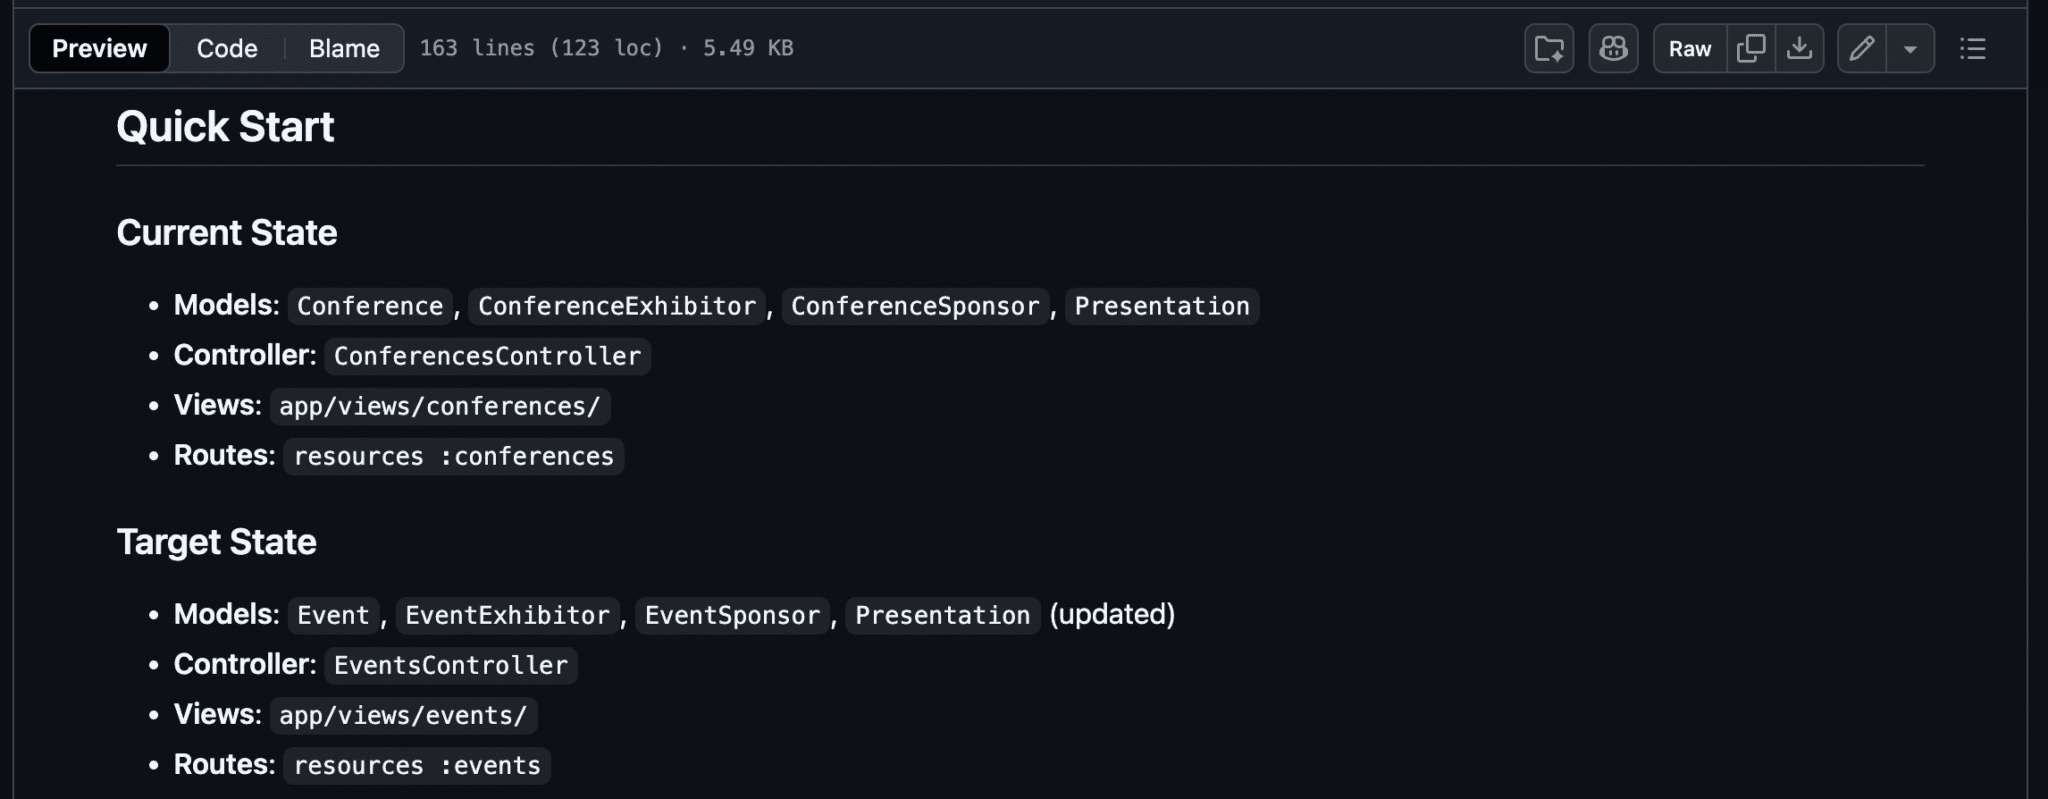Open the document outline

coord(1972,48)
